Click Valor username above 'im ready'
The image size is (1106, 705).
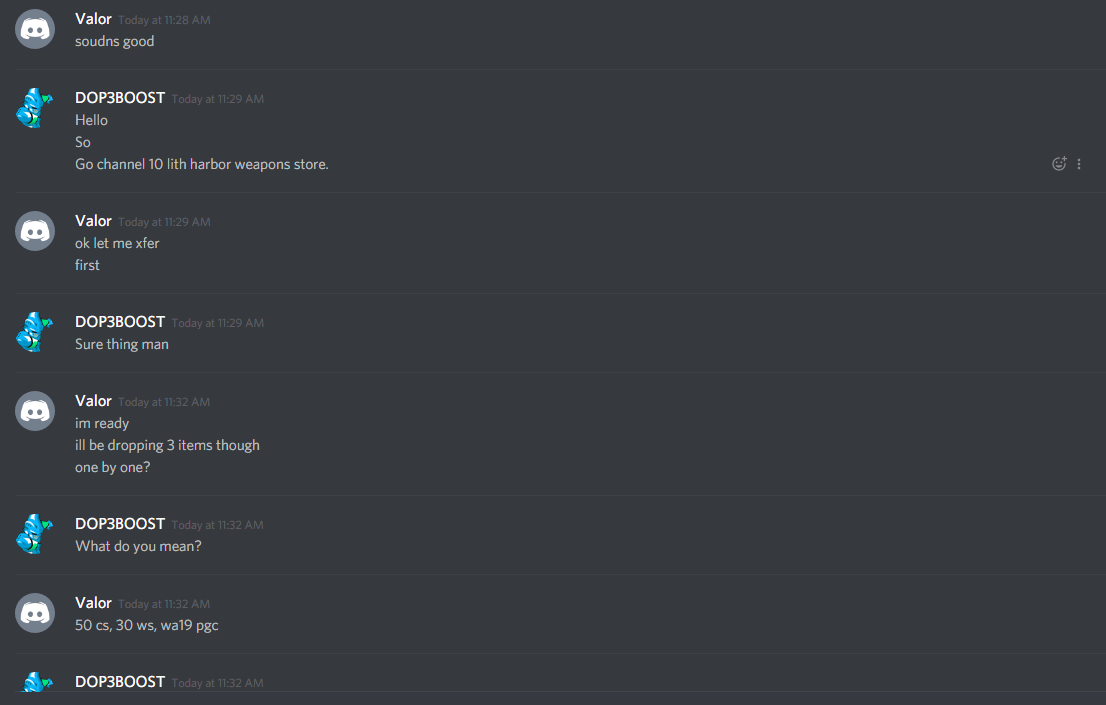(x=93, y=401)
